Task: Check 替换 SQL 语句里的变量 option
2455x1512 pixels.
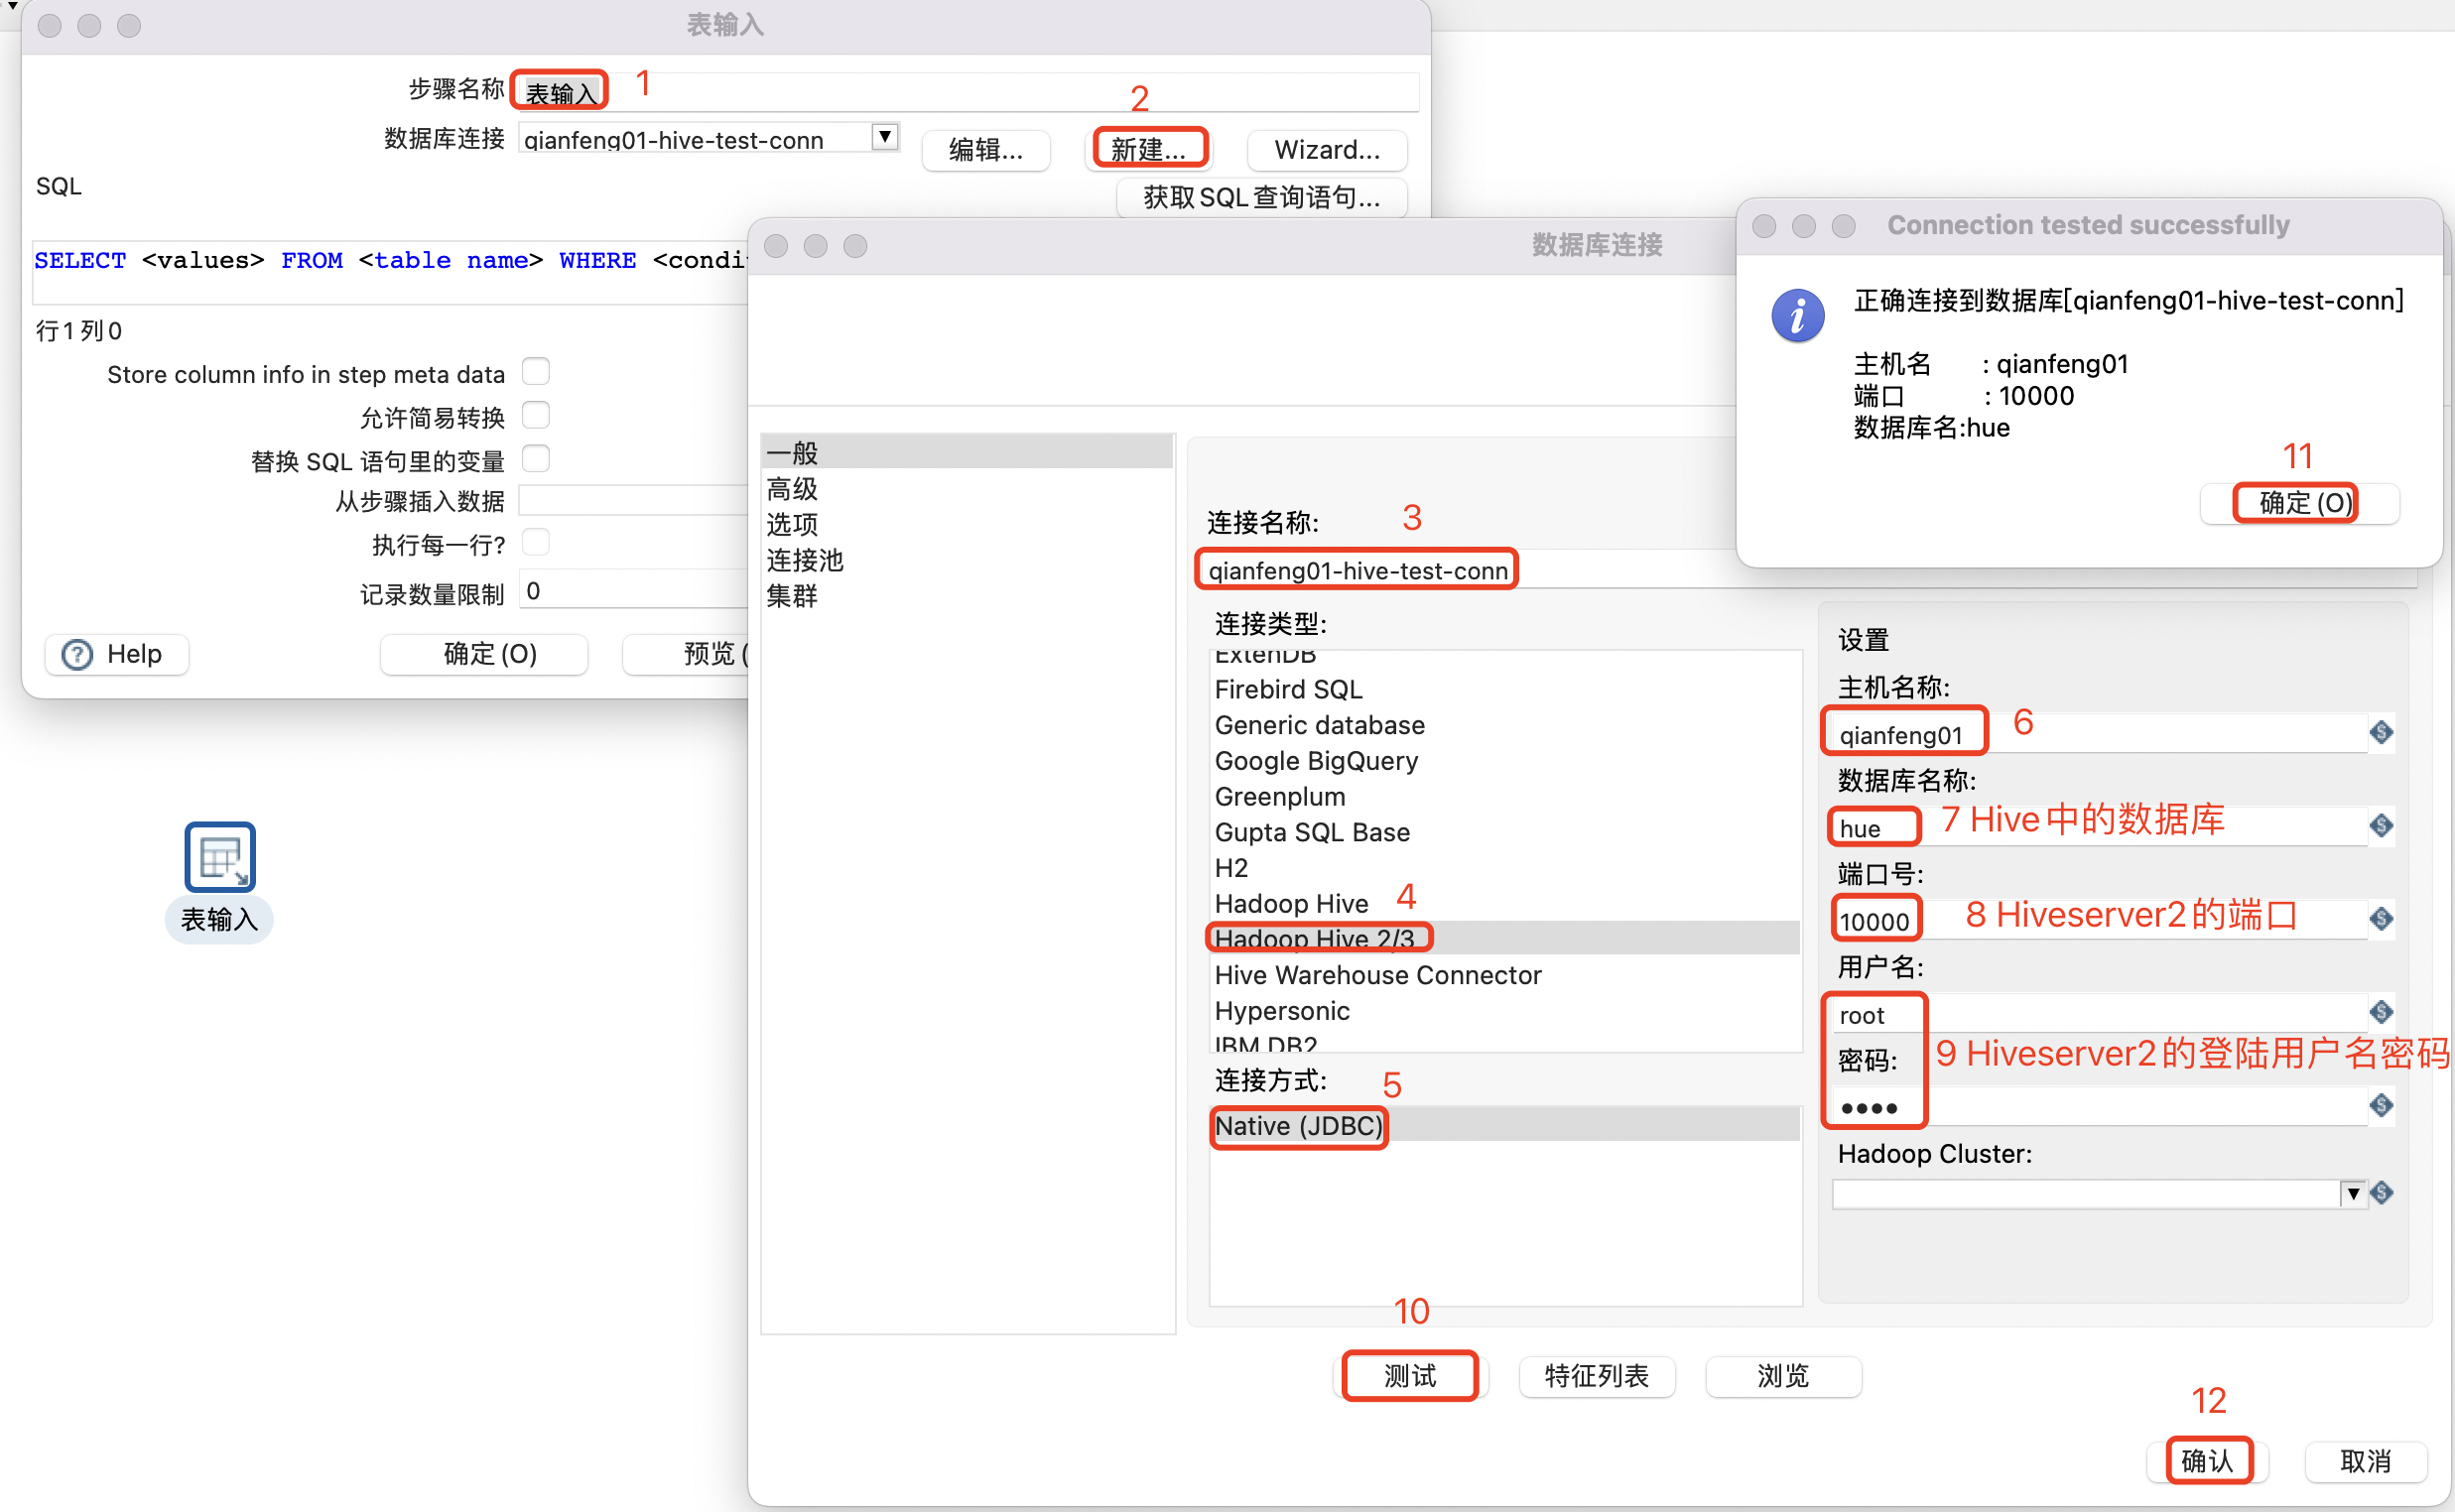Action: (x=536, y=458)
